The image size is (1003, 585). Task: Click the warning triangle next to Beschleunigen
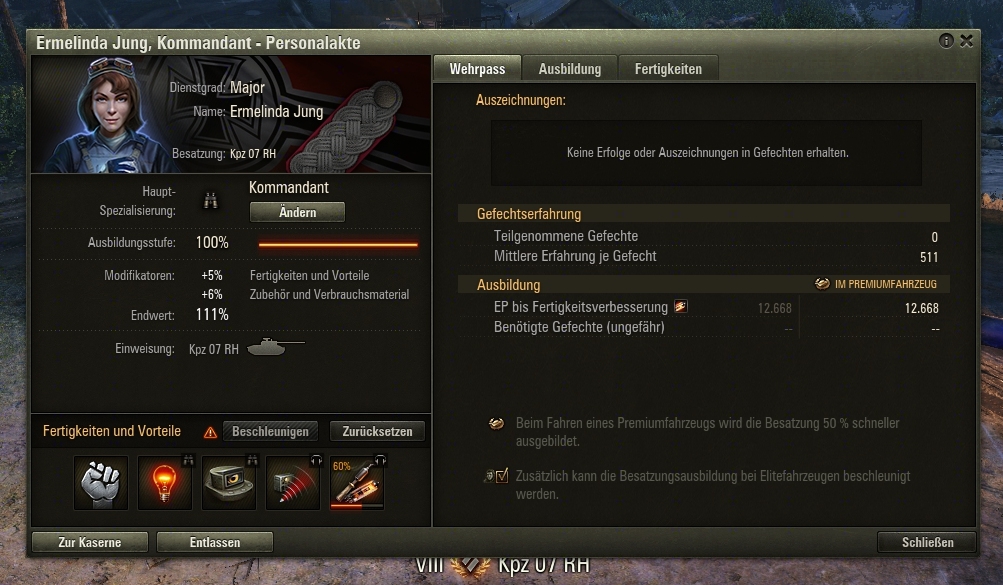[x=210, y=433]
